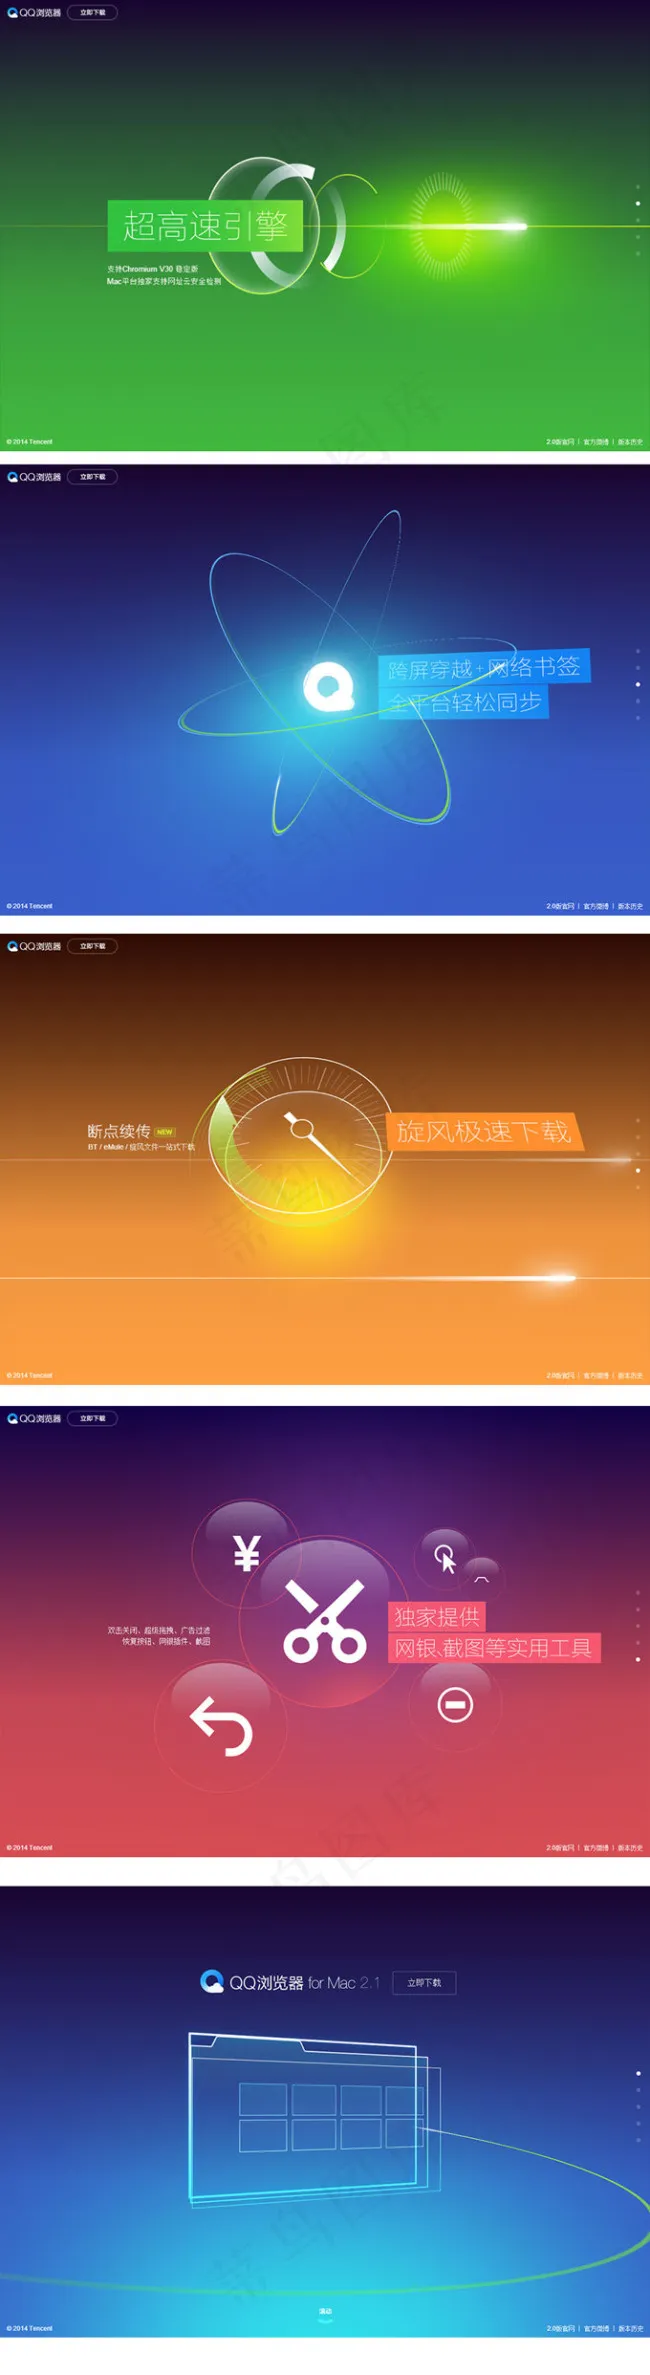Image resolution: width=650 pixels, height=2375 pixels.
Task: Click the 超高速引擎 green banner
Action: click(205, 226)
